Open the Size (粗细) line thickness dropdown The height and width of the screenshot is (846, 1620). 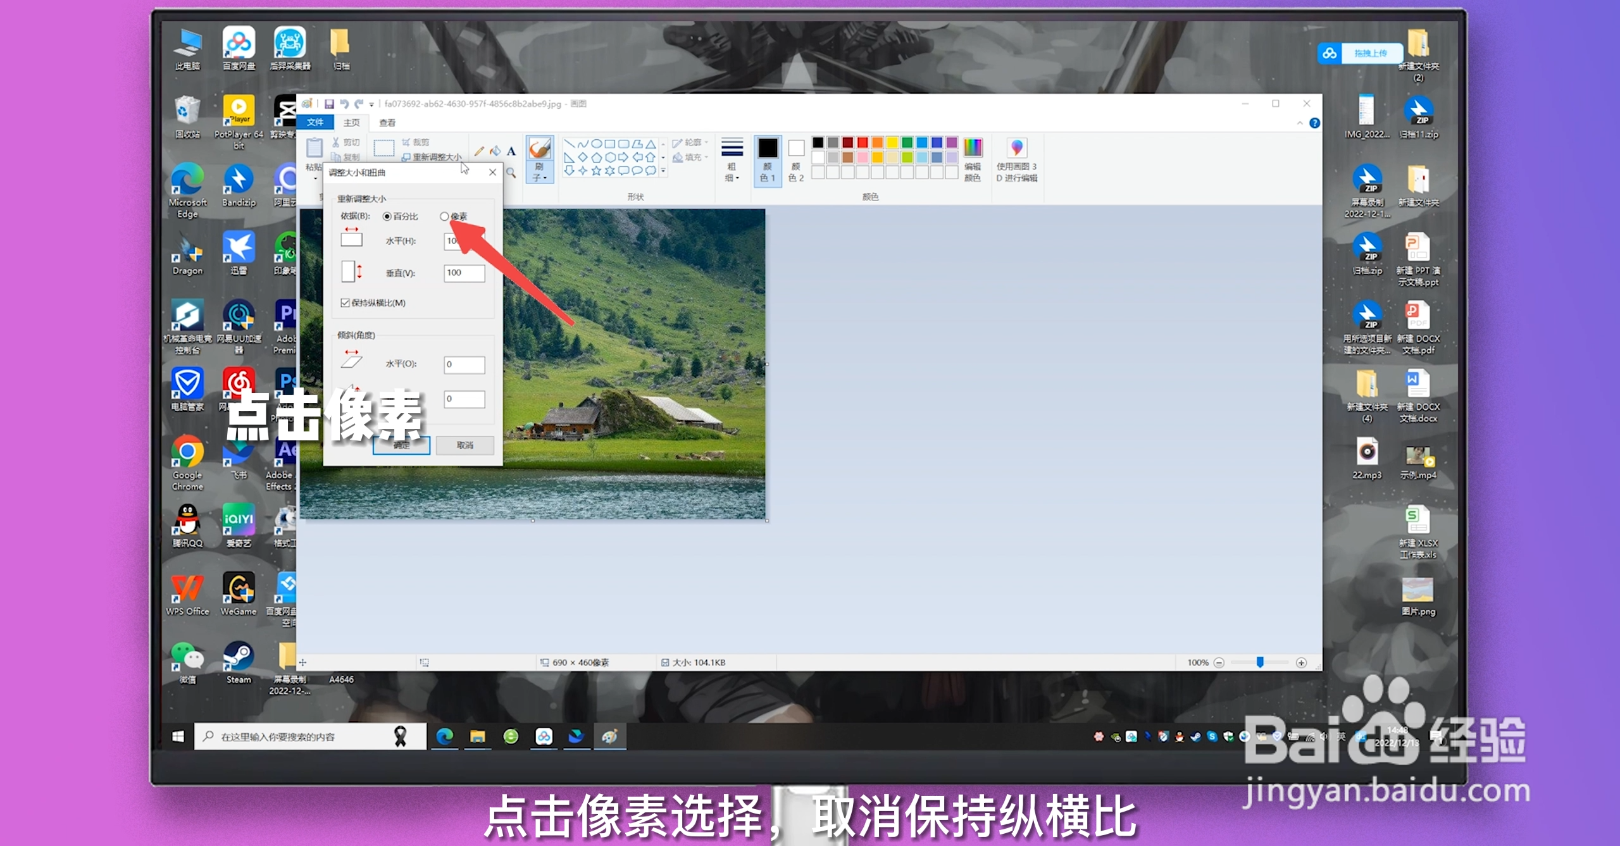click(x=732, y=160)
